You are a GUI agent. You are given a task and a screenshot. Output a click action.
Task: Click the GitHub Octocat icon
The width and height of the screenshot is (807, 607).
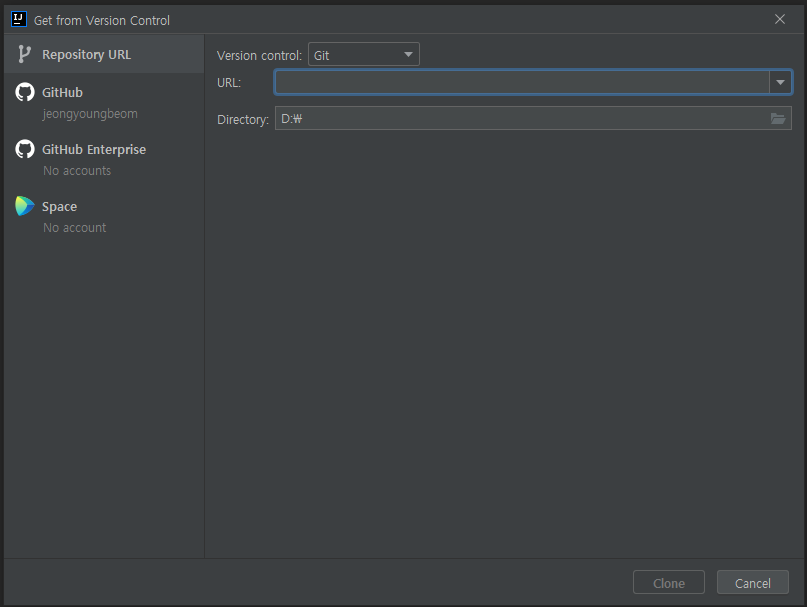(25, 92)
